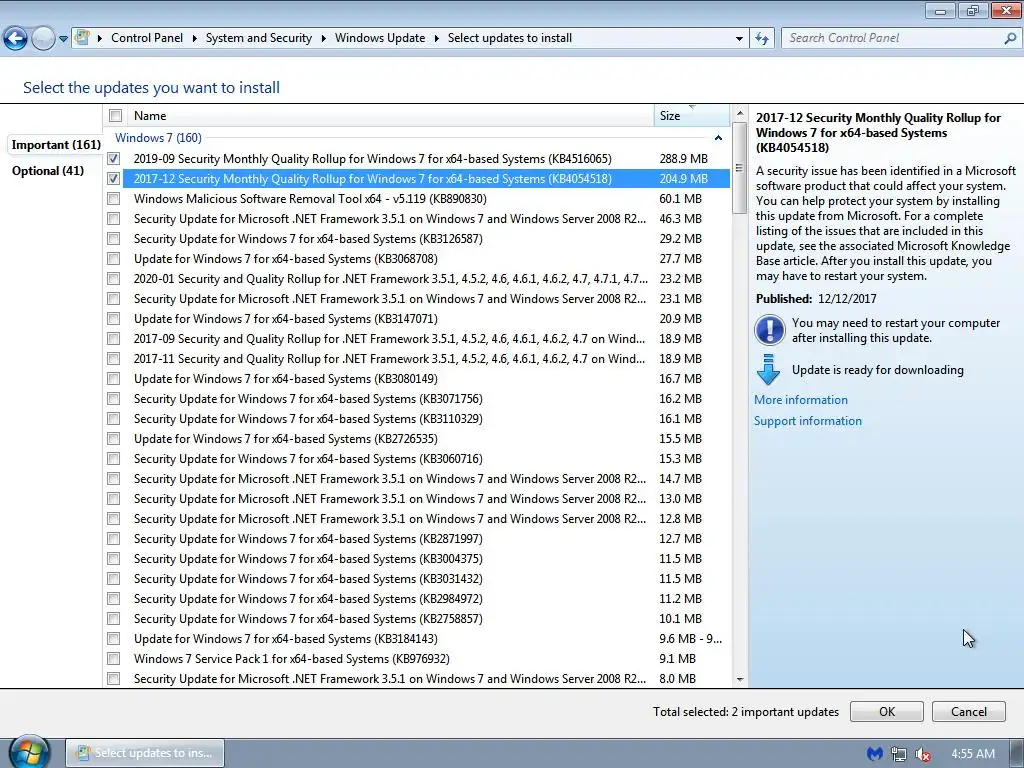Sort list by Size column
Image resolution: width=1024 pixels, height=768 pixels.
coord(692,116)
